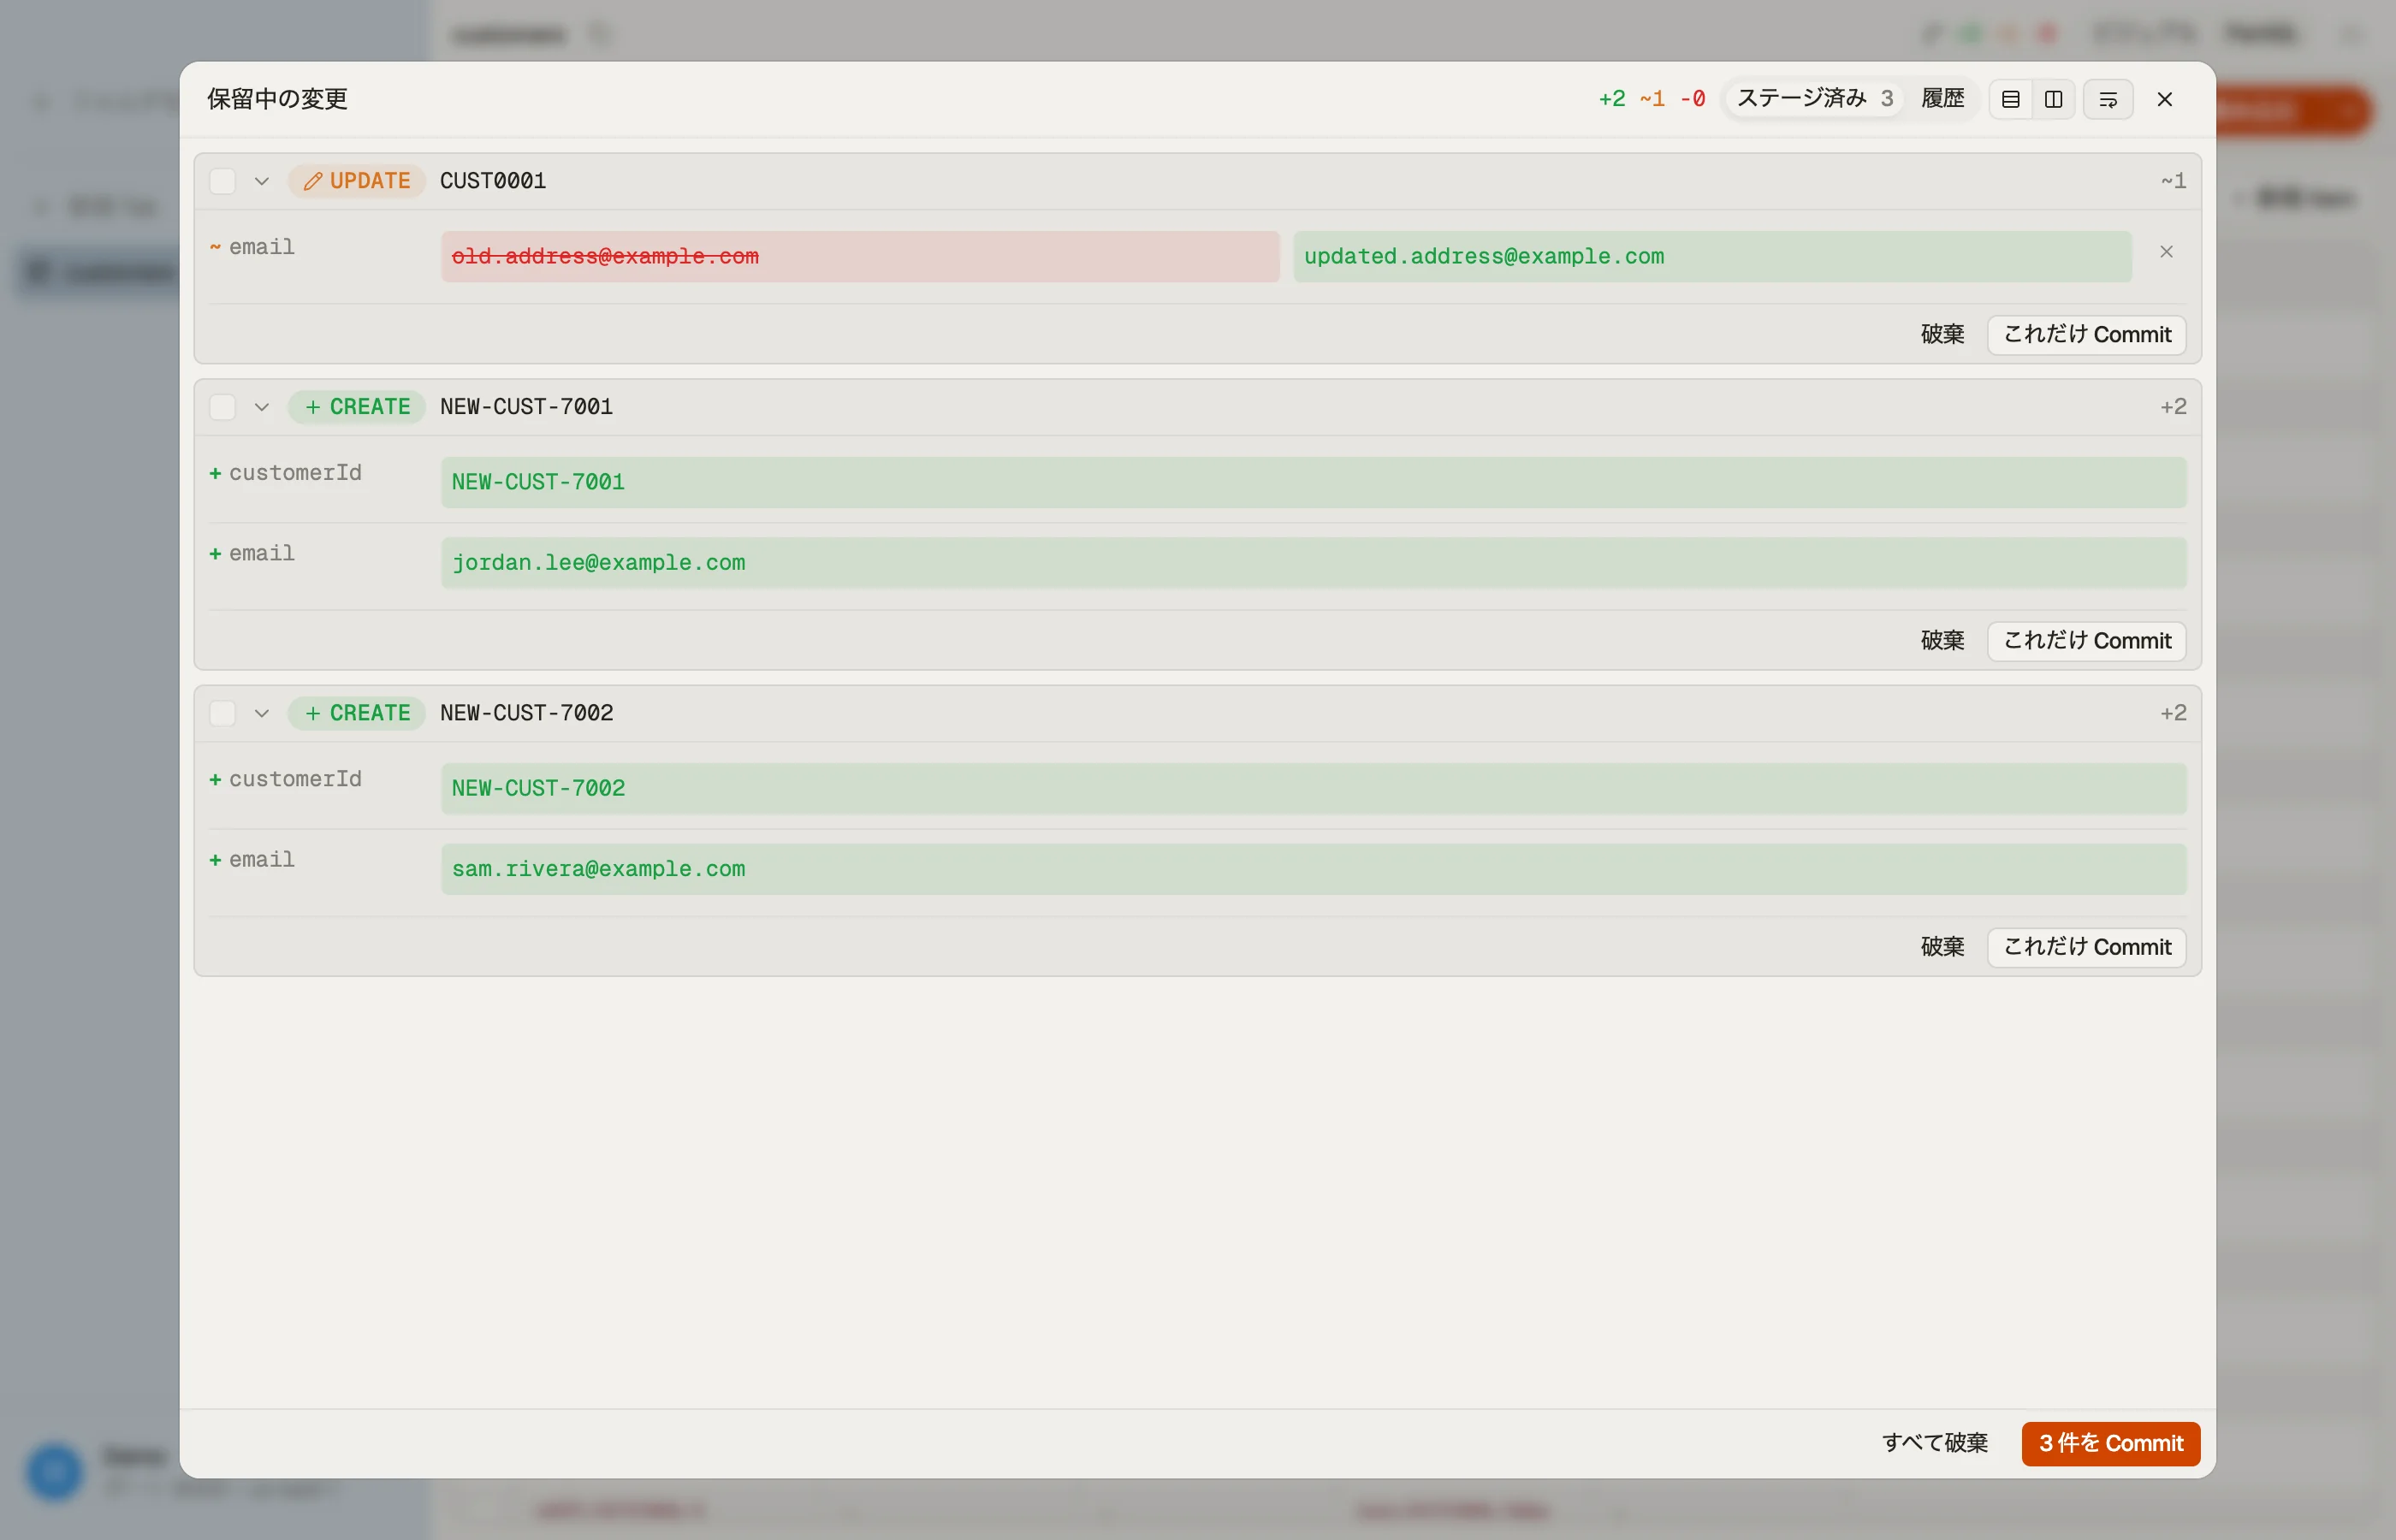The height and width of the screenshot is (1540, 2396).
Task: Select the NEW-CUST-7001 change checkbox
Action: [222, 407]
